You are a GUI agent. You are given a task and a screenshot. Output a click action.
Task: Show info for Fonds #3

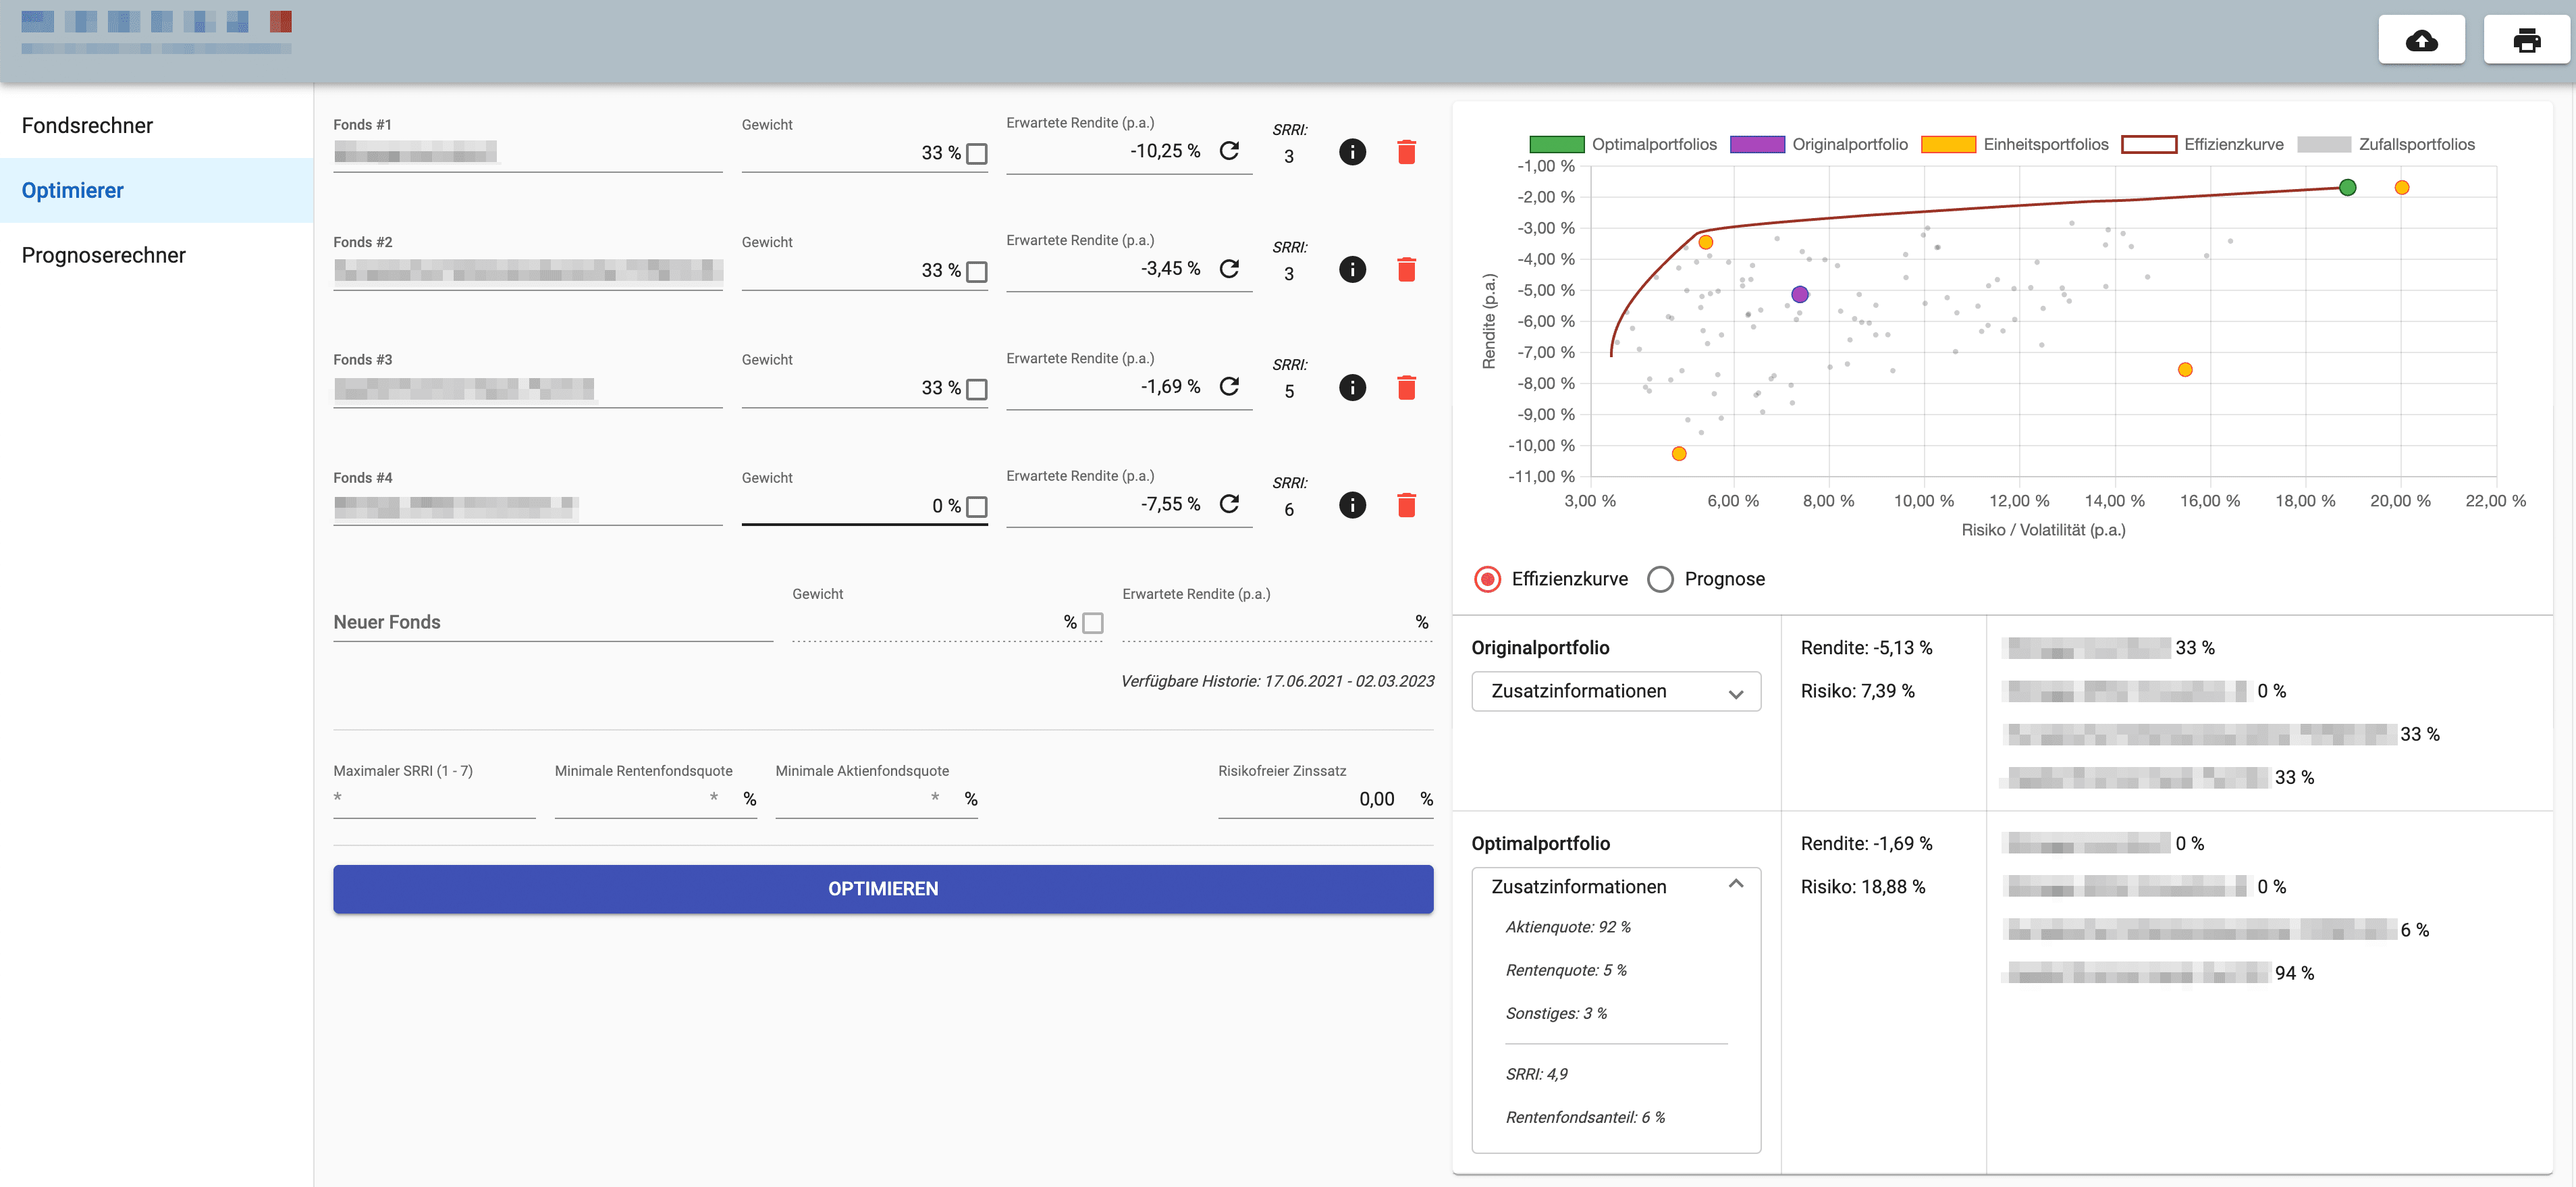pos(1352,387)
